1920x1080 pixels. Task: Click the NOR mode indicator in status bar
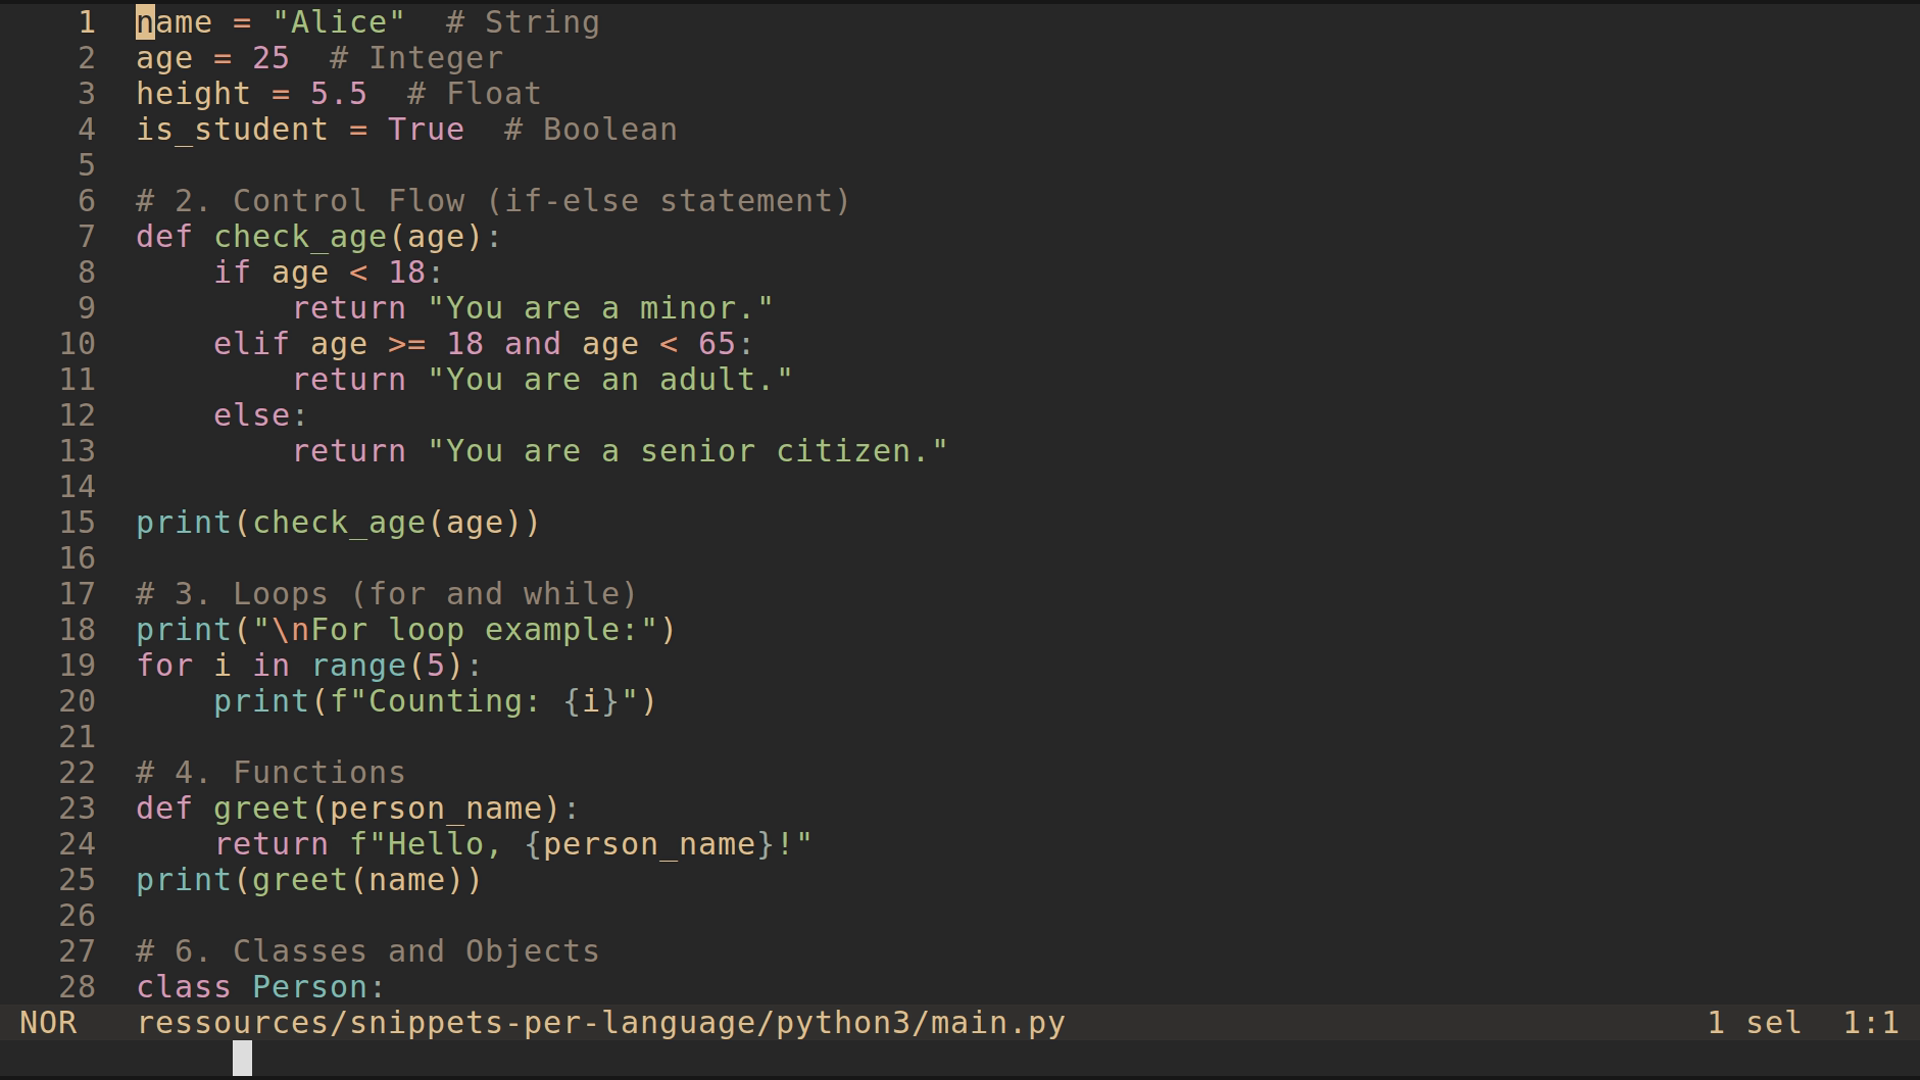48,1022
